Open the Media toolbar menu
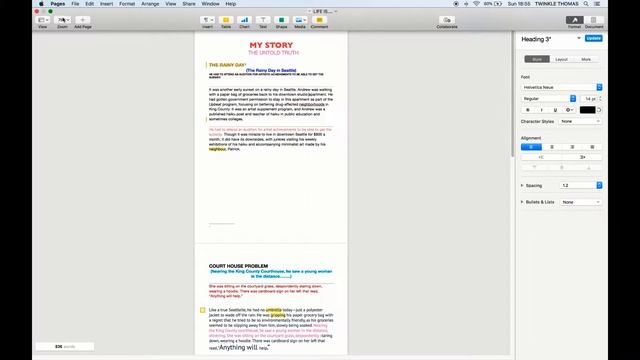This screenshot has height=360, width=640. click(x=300, y=20)
